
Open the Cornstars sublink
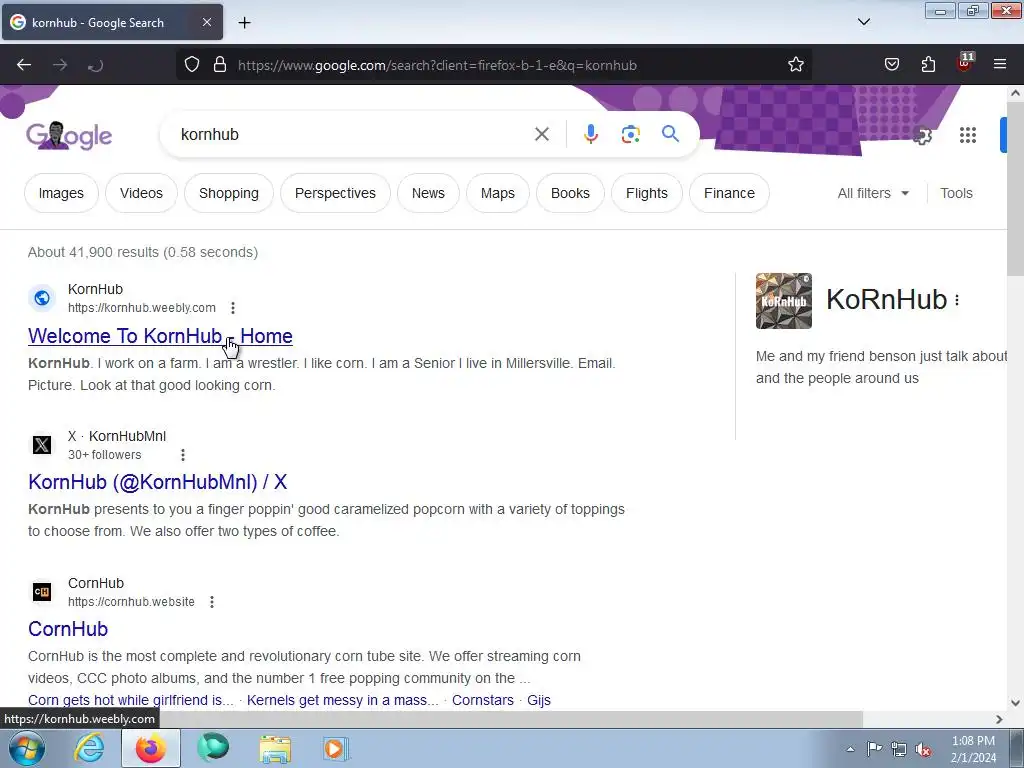click(483, 700)
